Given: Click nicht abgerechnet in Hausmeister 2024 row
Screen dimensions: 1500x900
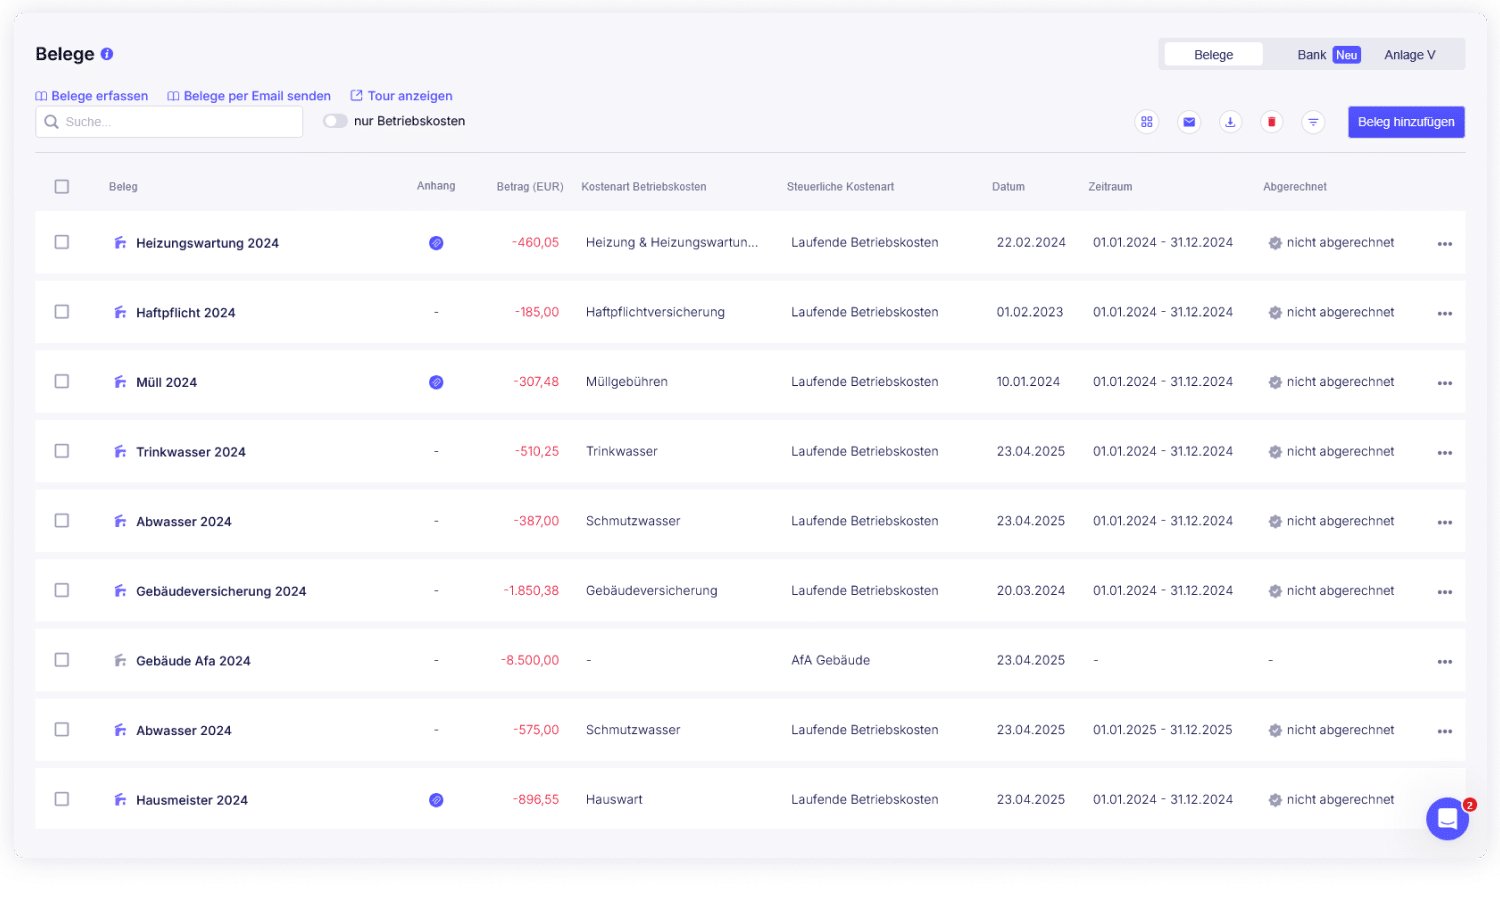Looking at the screenshot, I should point(1340,800).
